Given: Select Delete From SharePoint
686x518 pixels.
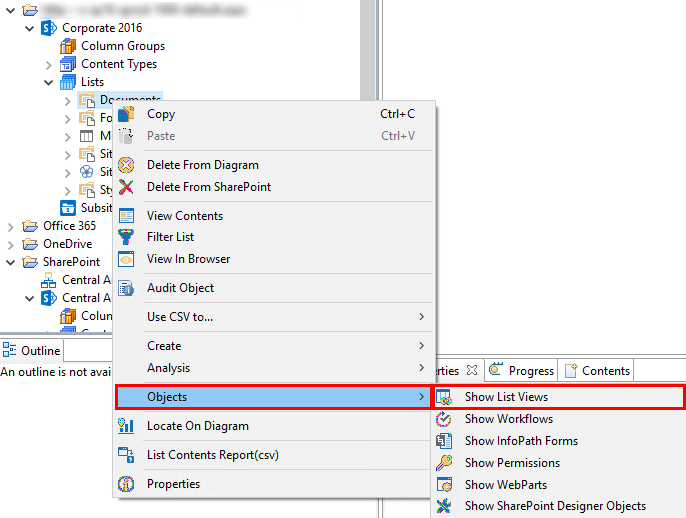Looking at the screenshot, I should (274, 187).
